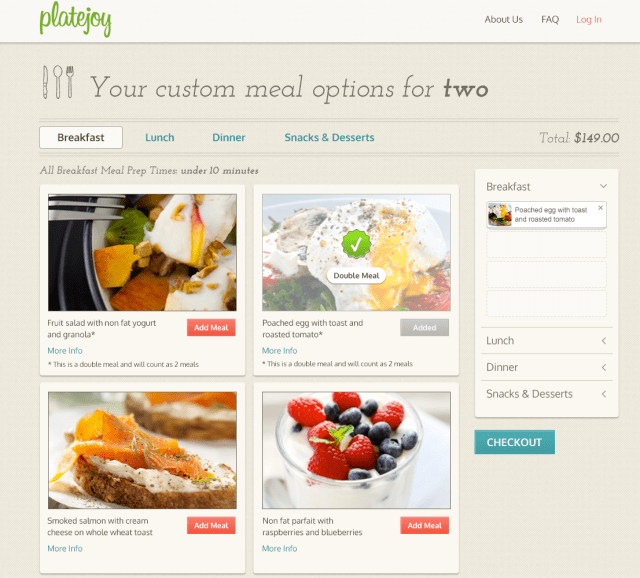Click the smoked salmon toast photo
Image resolution: width=640 pixels, height=578 pixels.
point(142,450)
